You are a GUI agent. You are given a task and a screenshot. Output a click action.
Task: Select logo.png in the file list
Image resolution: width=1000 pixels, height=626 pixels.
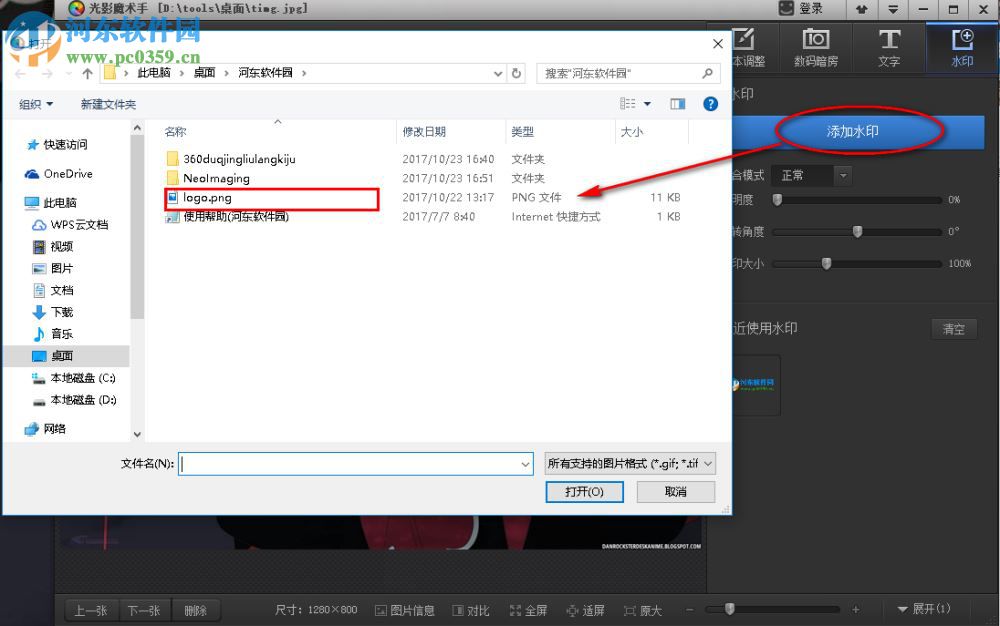click(207, 198)
